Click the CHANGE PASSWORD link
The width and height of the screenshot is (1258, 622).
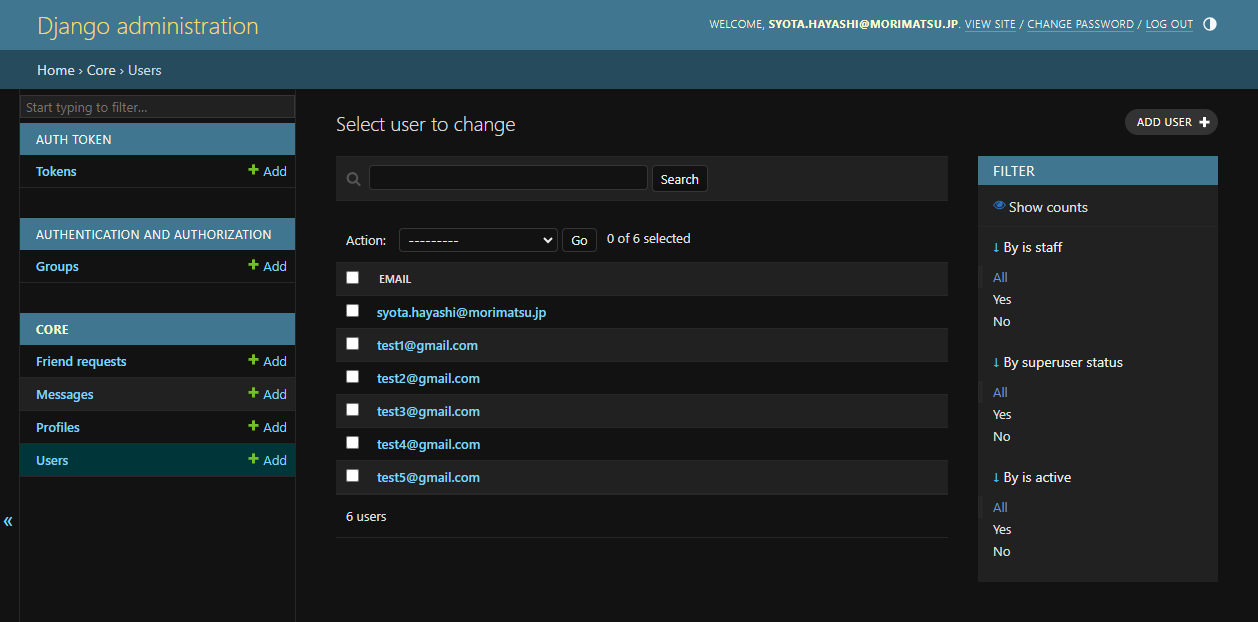coord(1081,24)
